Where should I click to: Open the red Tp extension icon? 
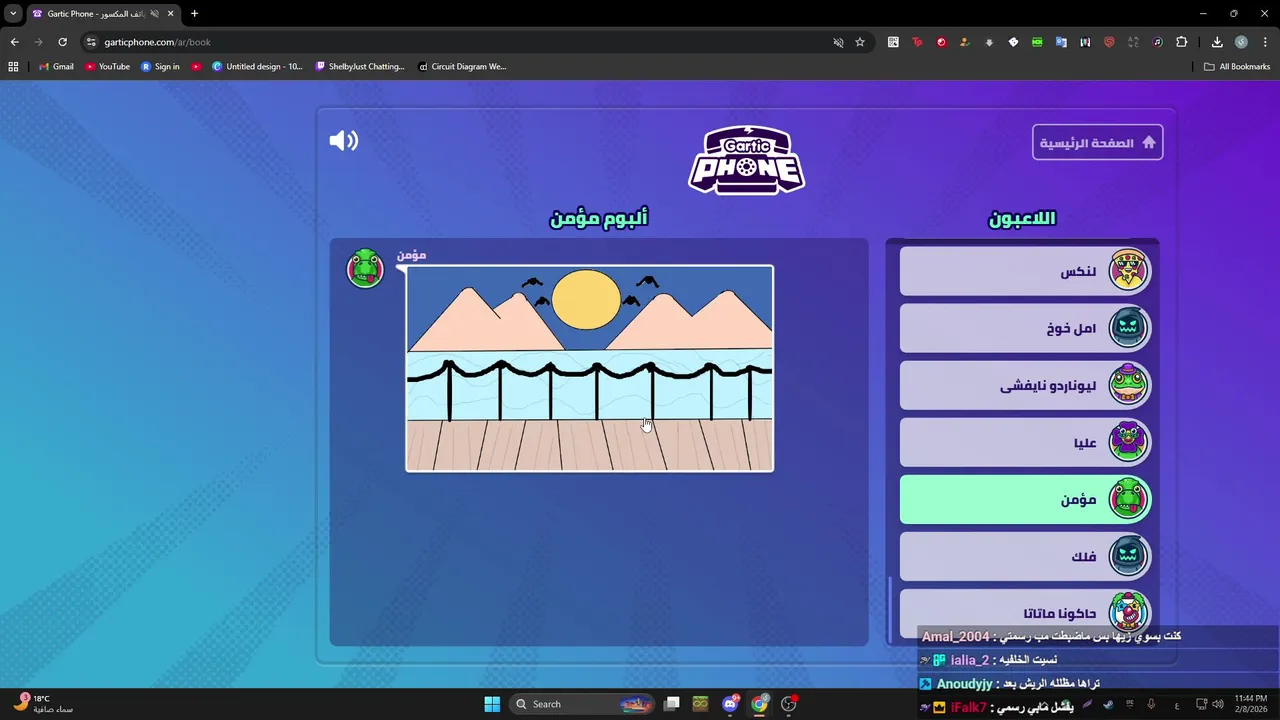click(x=917, y=42)
